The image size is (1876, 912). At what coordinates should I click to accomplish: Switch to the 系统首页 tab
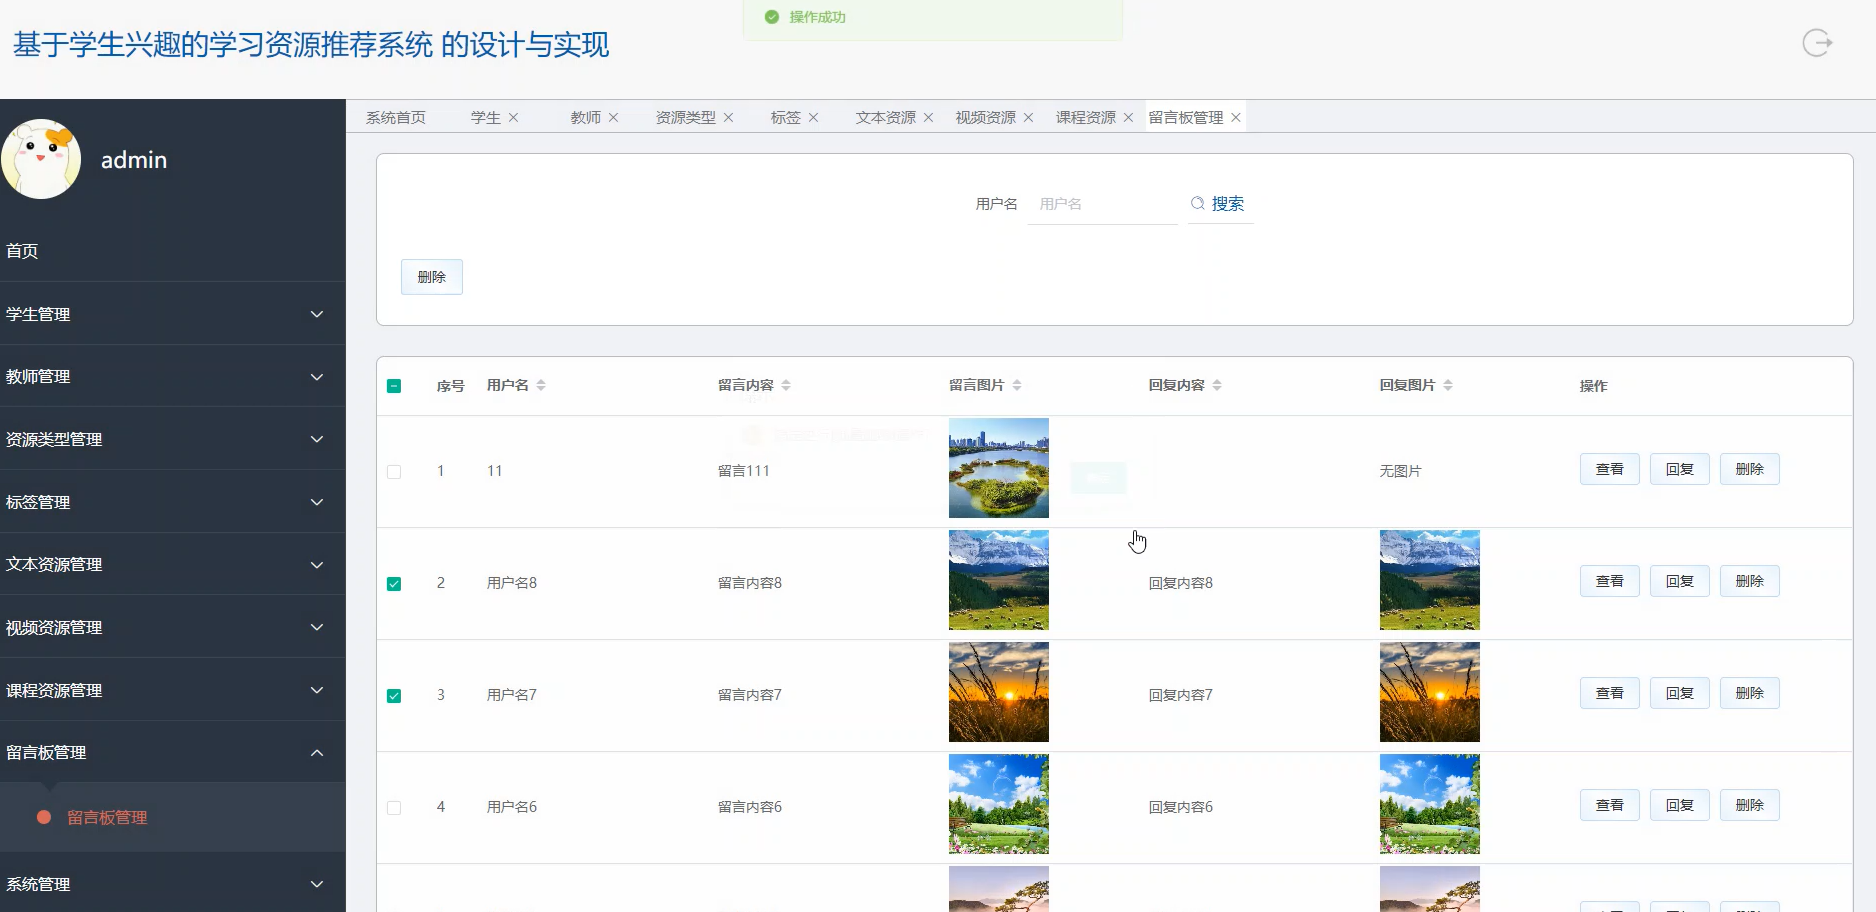[396, 117]
